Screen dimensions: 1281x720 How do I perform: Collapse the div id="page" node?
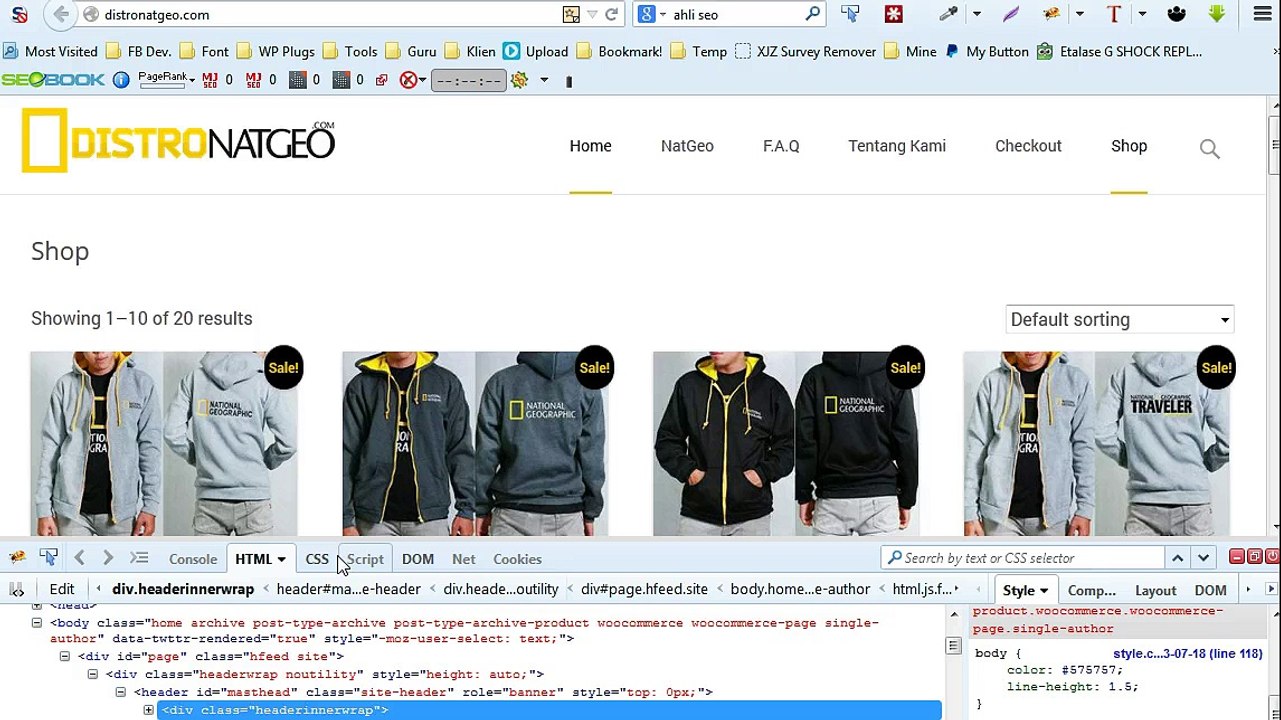click(65, 656)
